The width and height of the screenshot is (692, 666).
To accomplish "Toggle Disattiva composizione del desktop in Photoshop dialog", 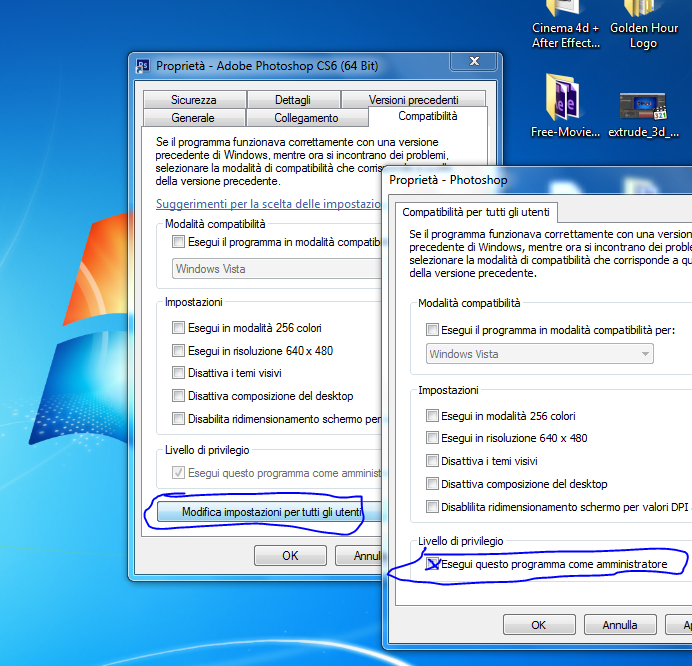I will [432, 484].
